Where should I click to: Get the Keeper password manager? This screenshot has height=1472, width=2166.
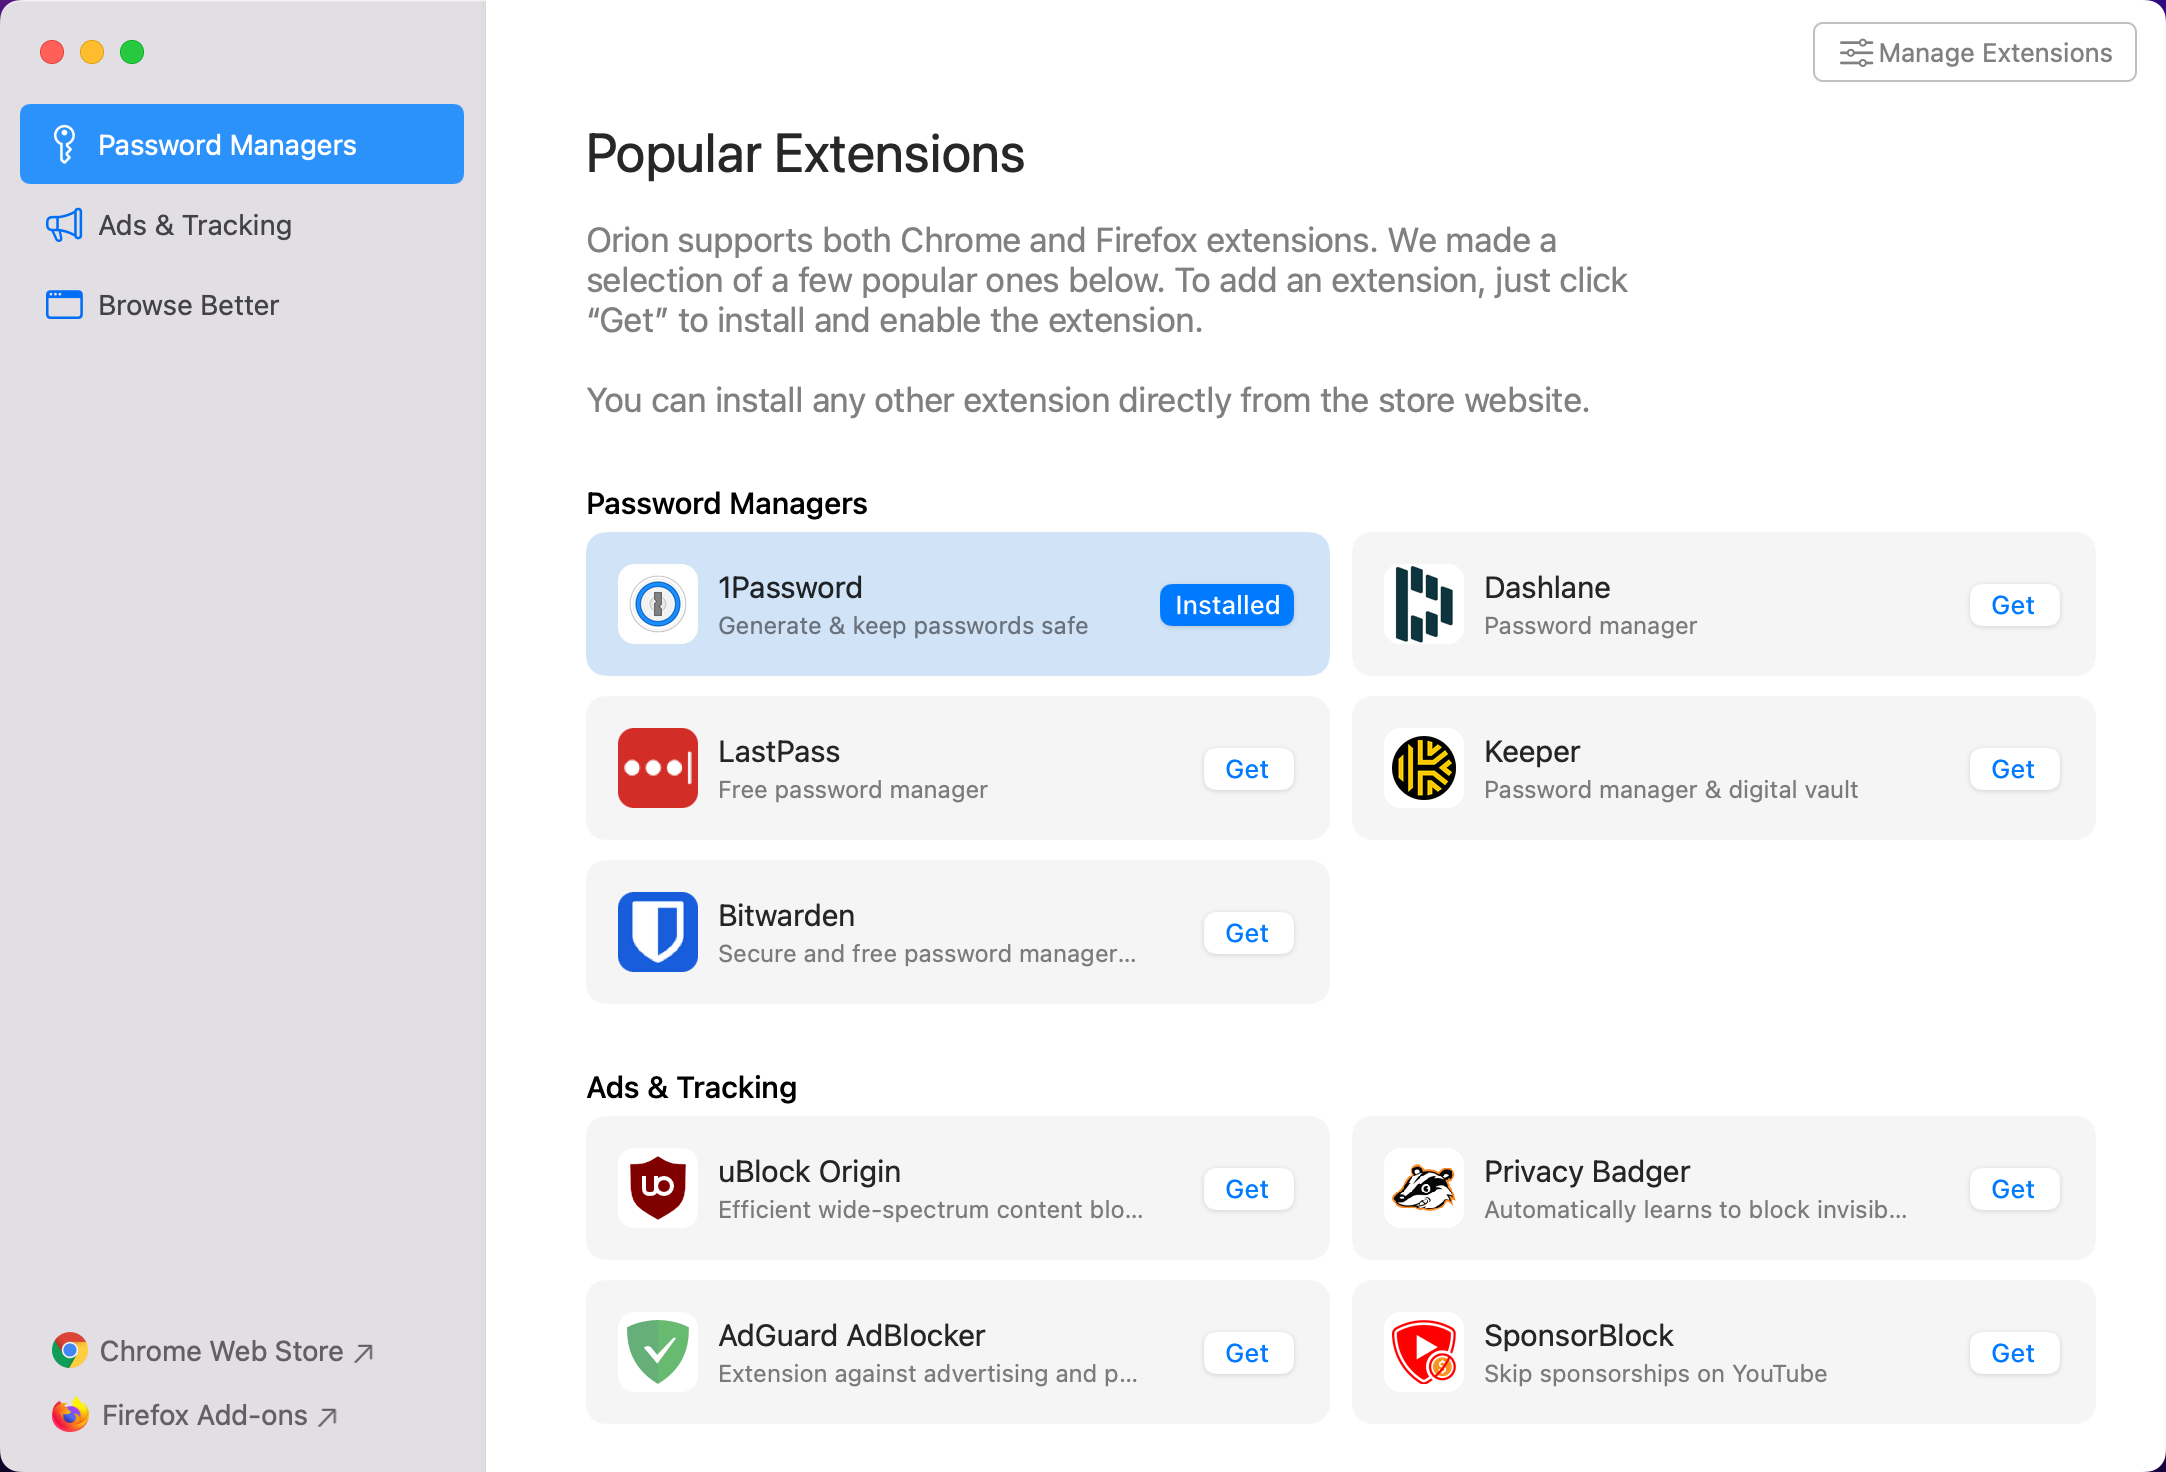(2010, 769)
